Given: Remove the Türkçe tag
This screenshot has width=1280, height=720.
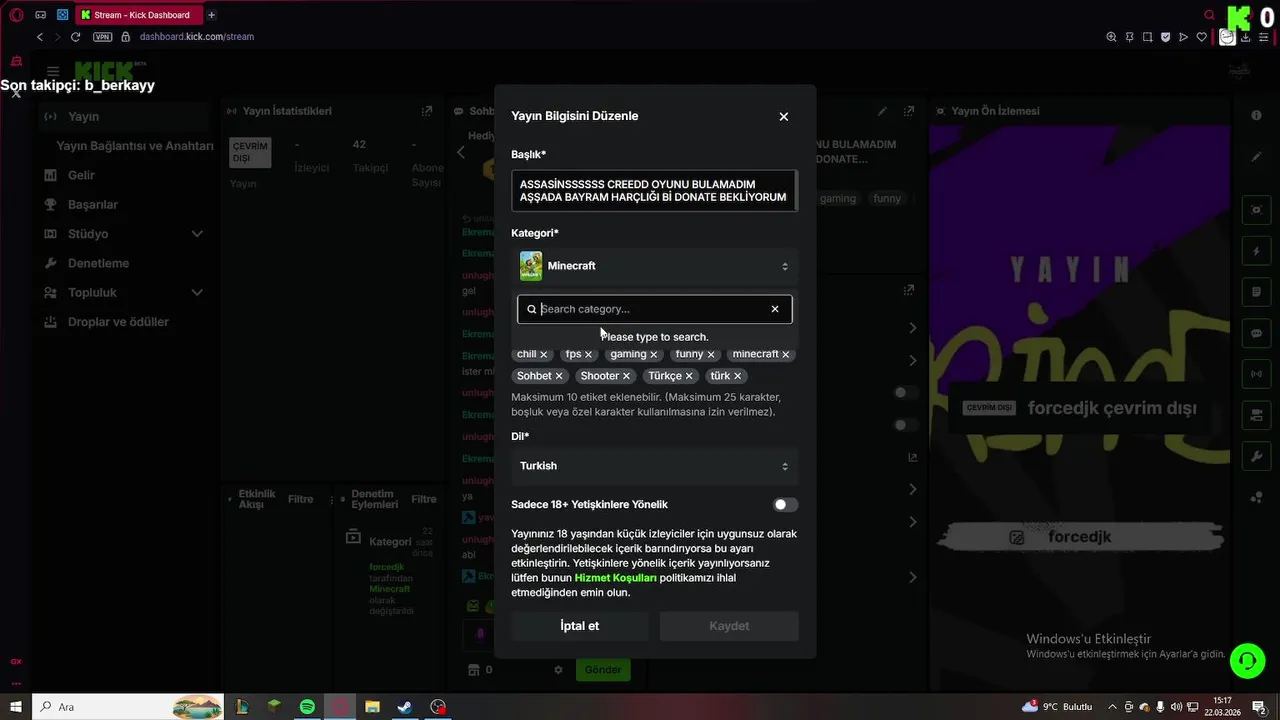Looking at the screenshot, I should tap(689, 376).
